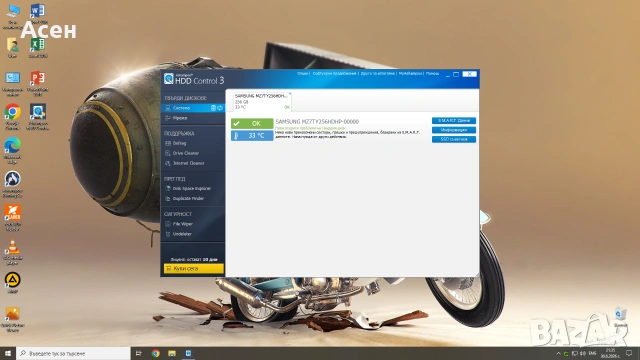Open the user folder desktop icon

(12, 47)
